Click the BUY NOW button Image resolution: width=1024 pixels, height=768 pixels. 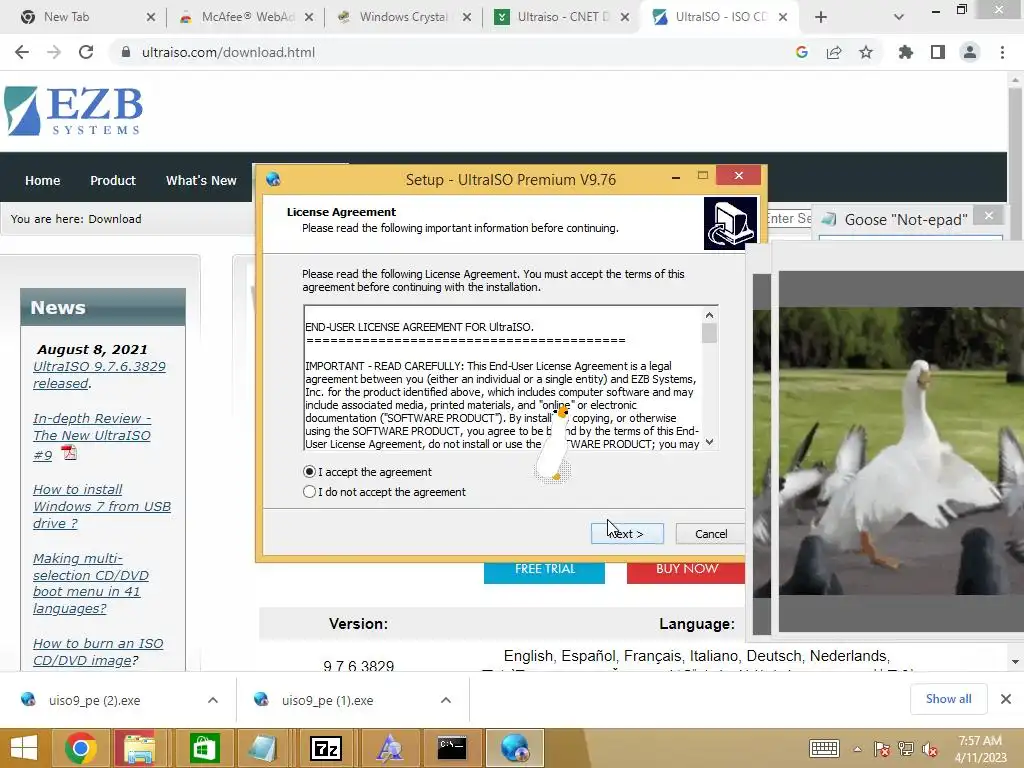point(686,569)
